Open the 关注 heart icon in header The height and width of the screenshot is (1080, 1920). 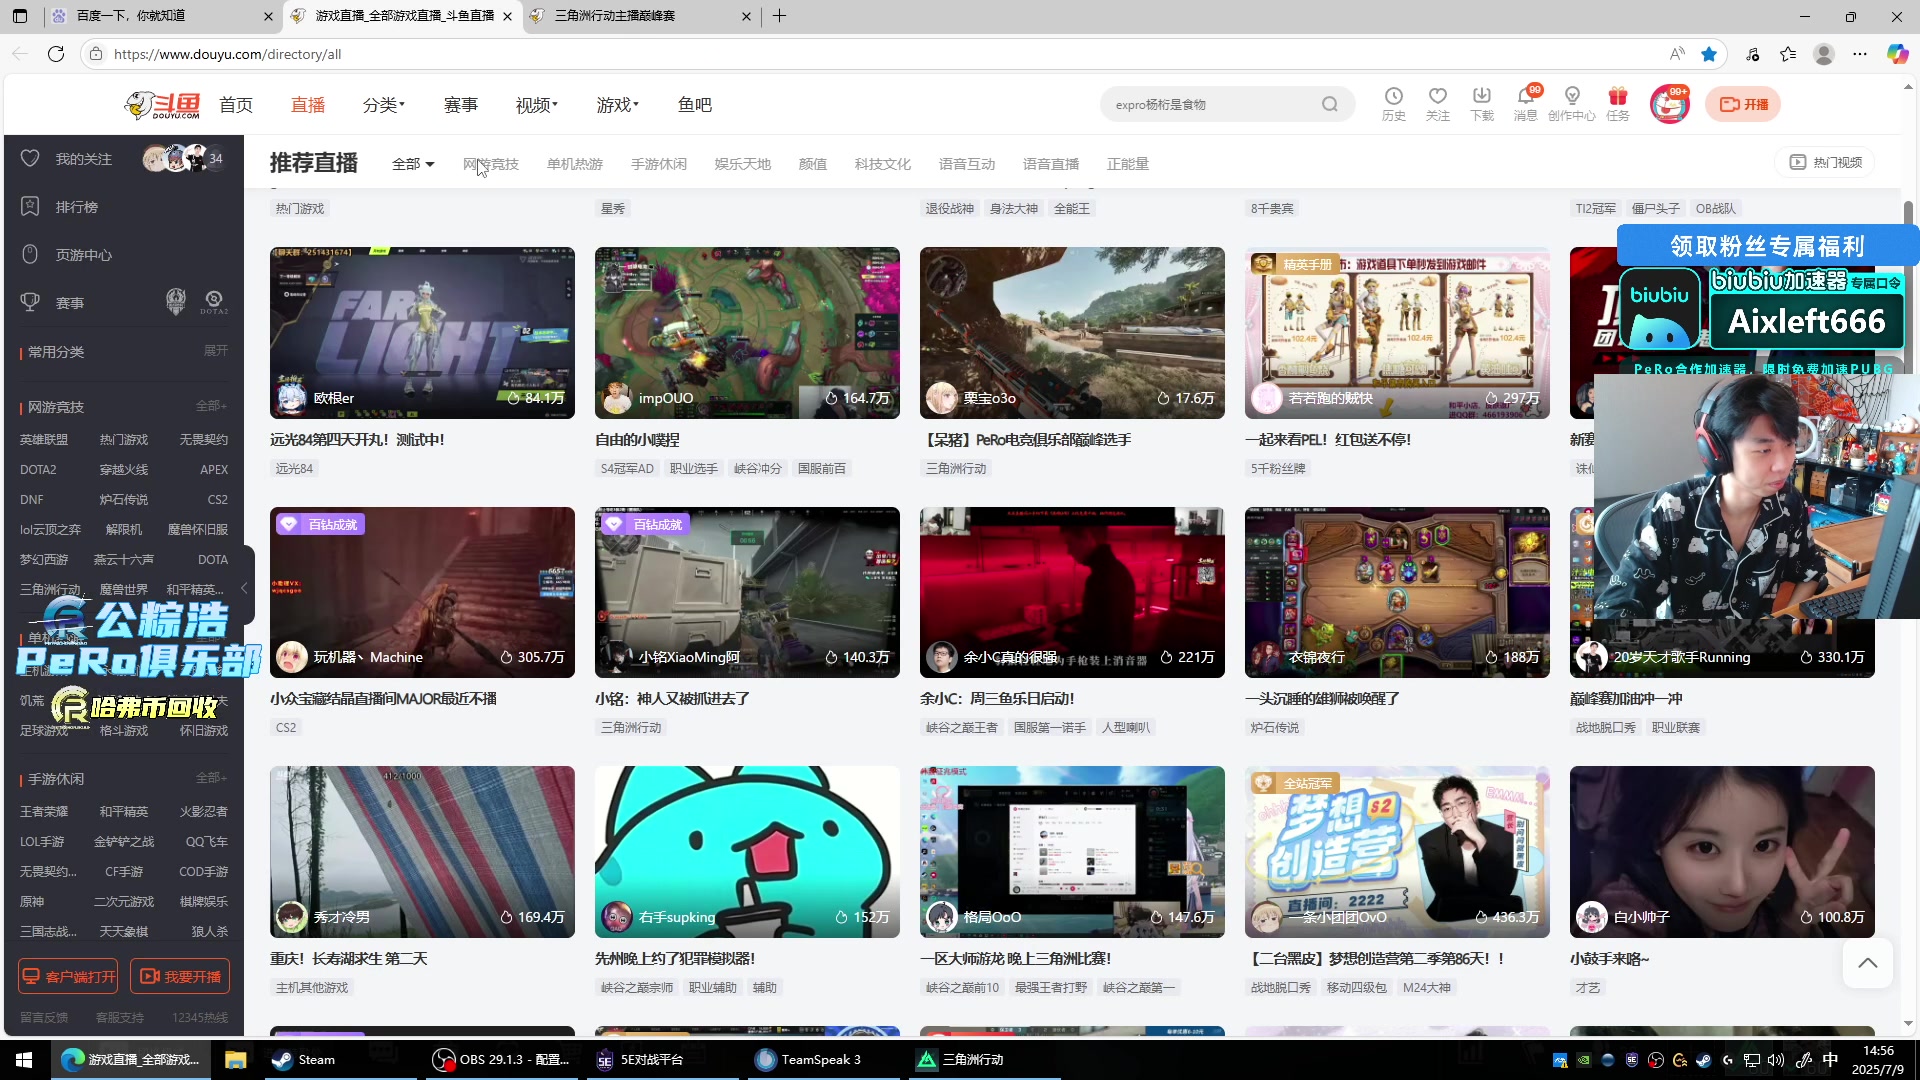click(1437, 103)
